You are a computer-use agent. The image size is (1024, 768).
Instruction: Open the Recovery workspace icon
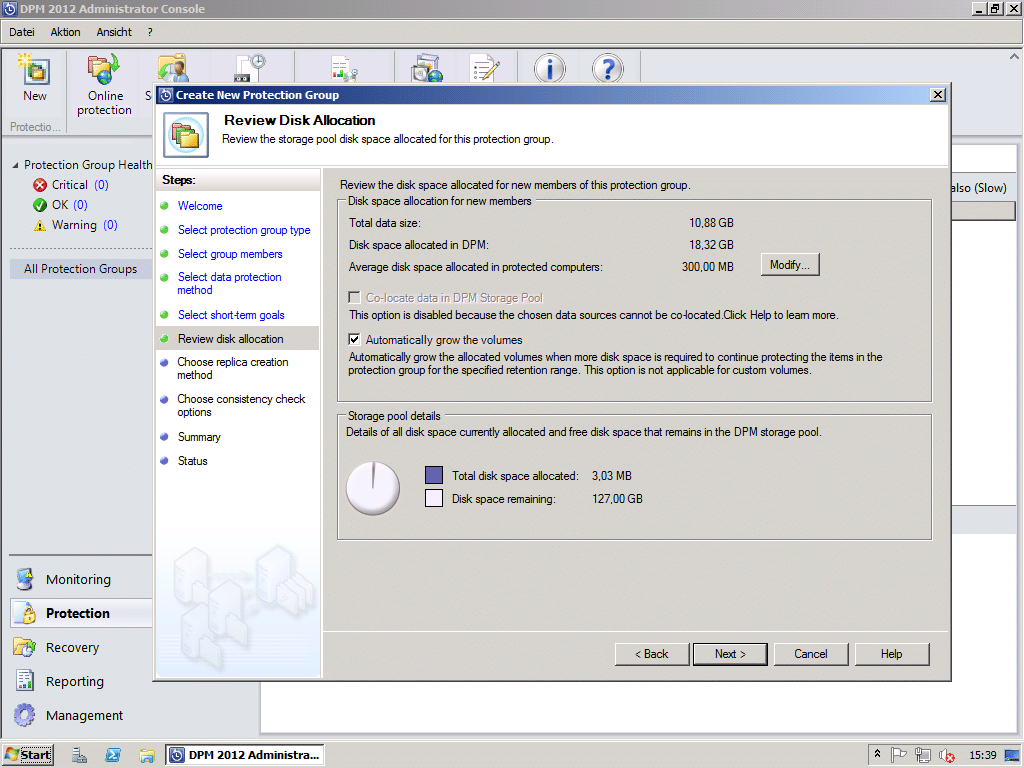click(25, 647)
